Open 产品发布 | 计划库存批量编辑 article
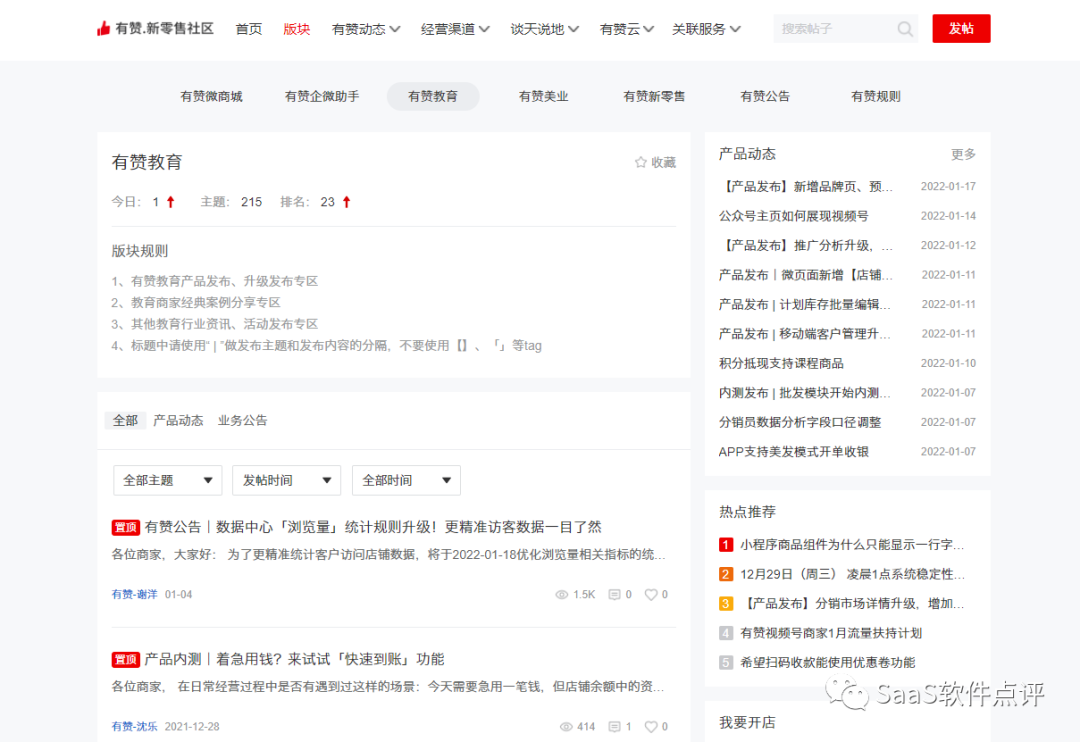Viewport: 1080px width, 742px height. click(804, 305)
